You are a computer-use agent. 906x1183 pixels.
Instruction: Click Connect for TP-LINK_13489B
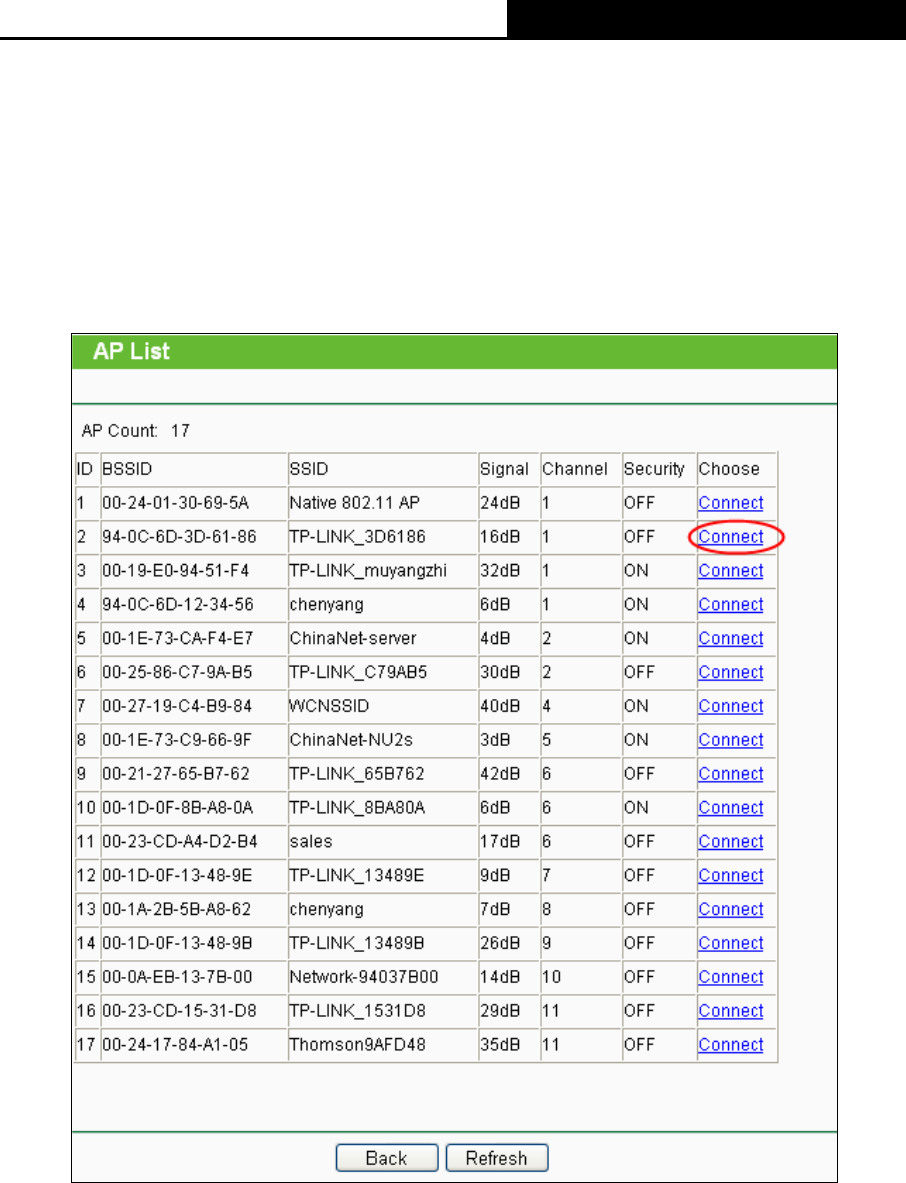730,944
